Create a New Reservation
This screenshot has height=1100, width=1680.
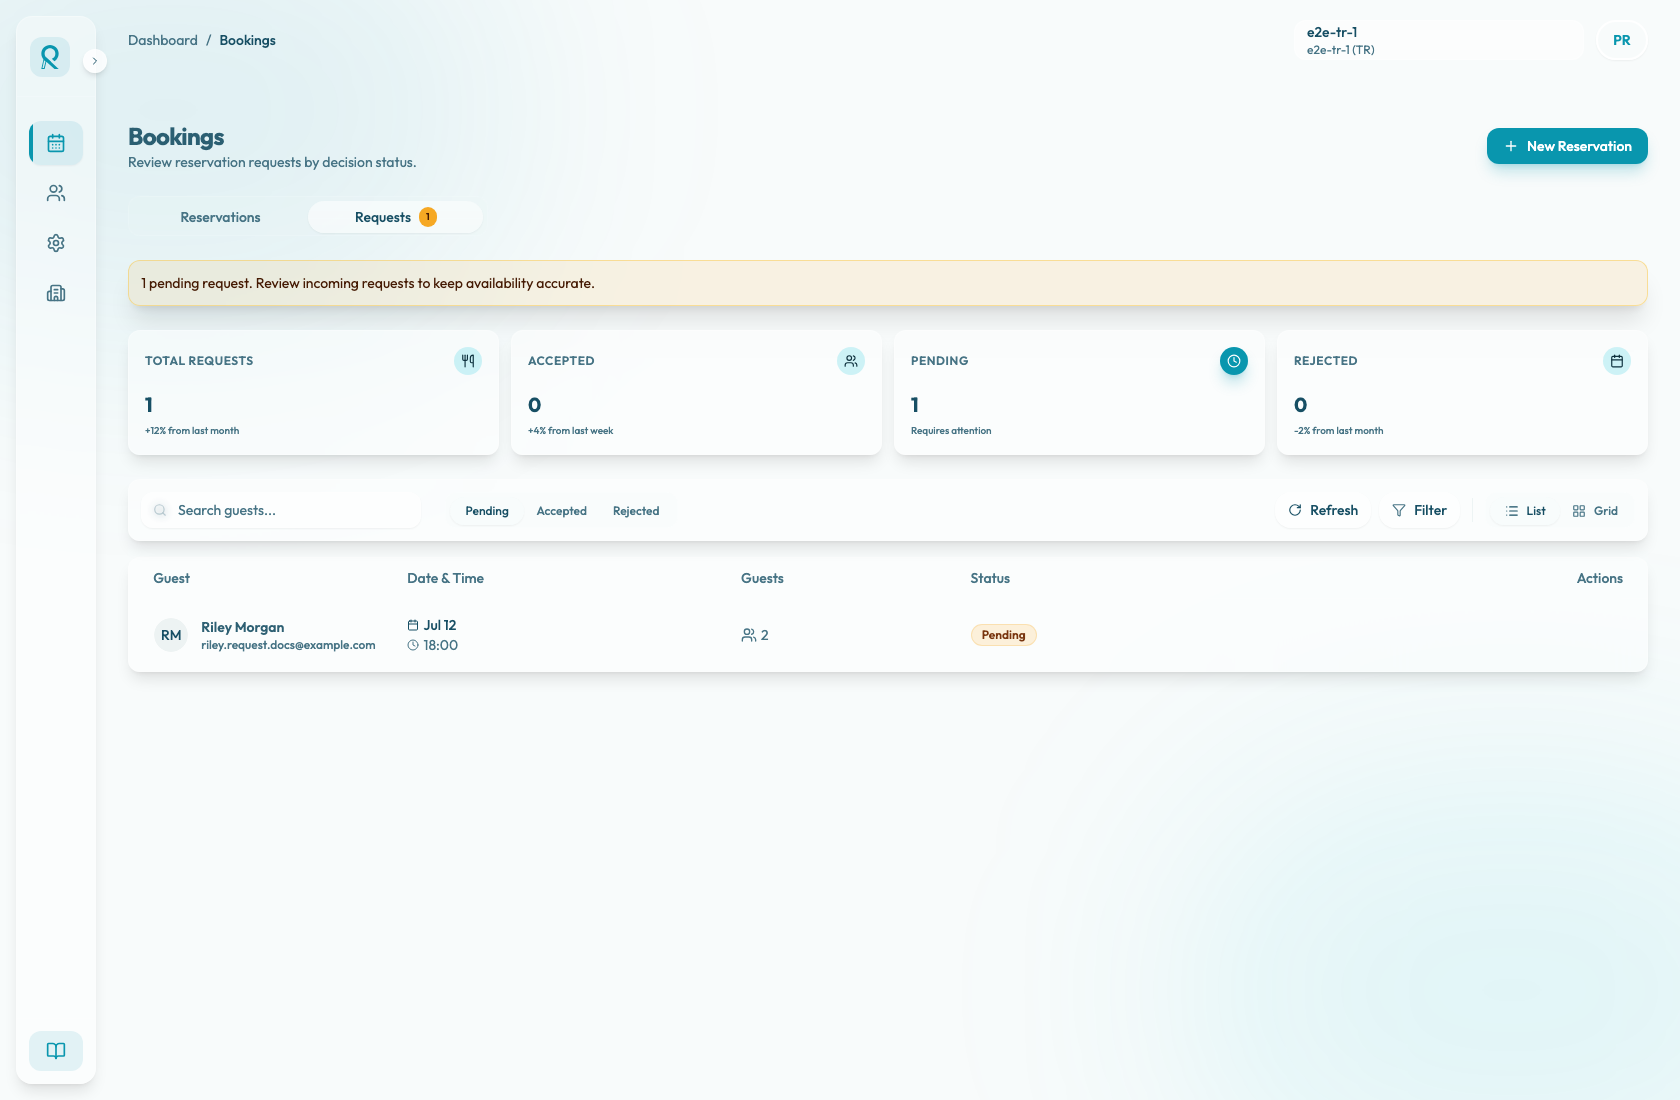click(1567, 146)
